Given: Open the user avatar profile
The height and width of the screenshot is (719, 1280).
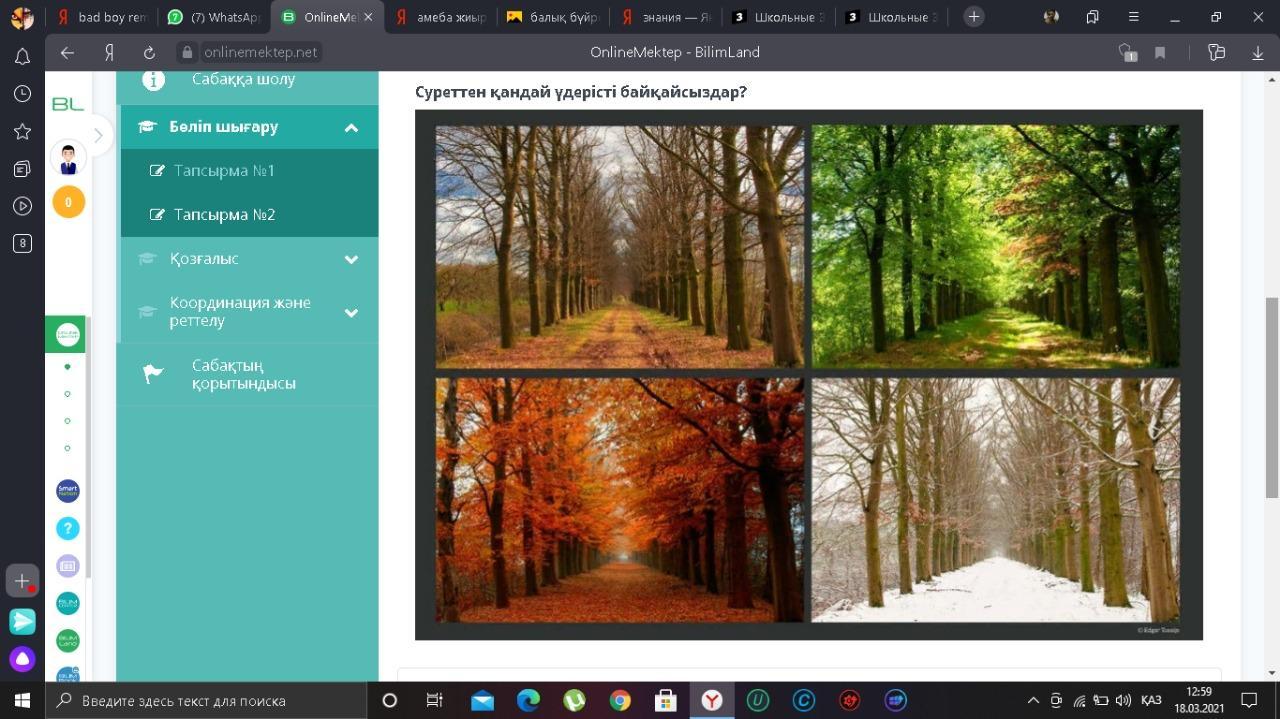Looking at the screenshot, I should point(68,158).
